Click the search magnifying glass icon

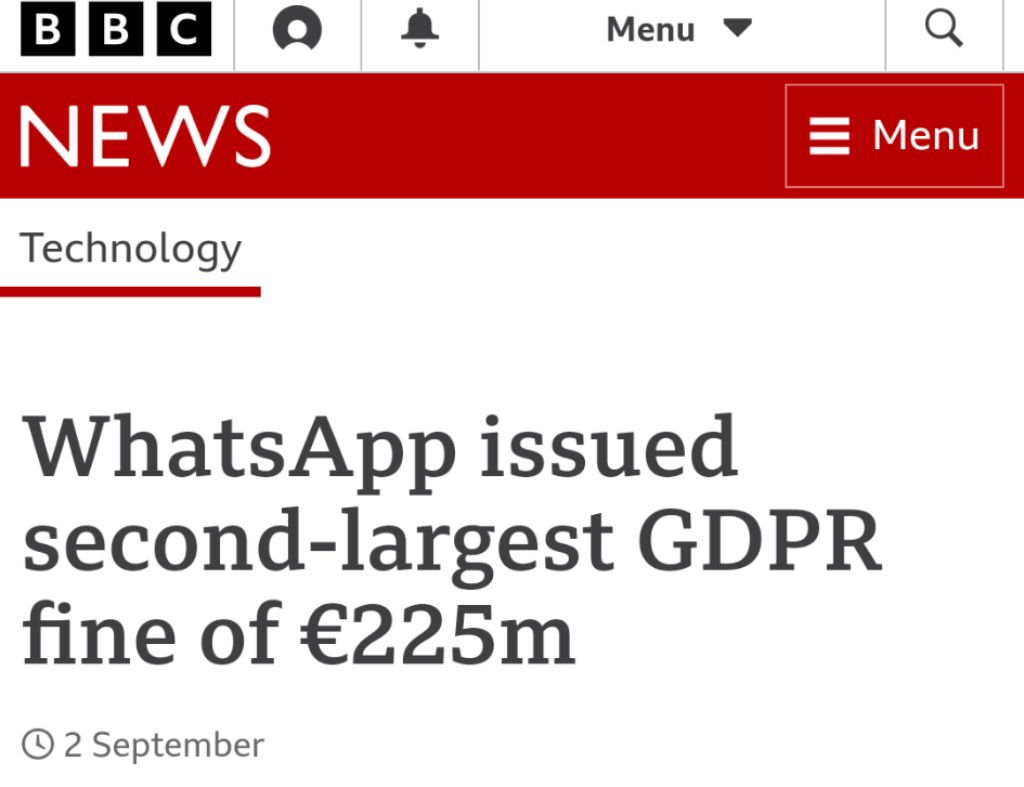[943, 31]
